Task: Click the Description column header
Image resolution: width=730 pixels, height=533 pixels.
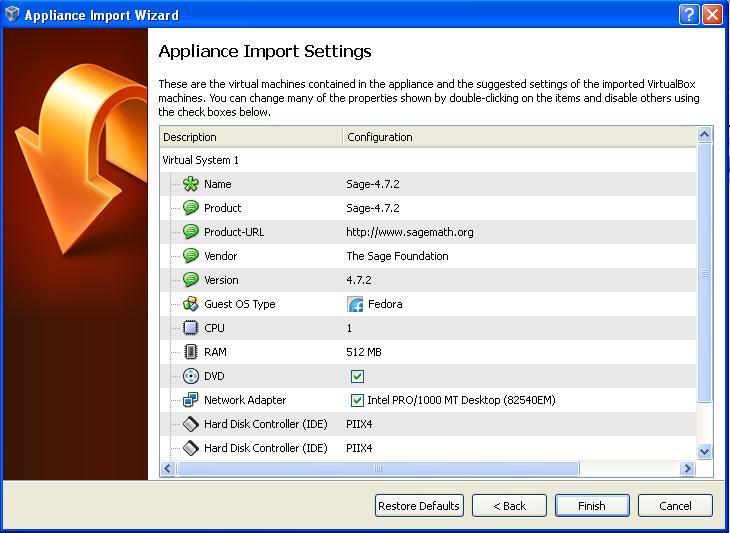Action: tap(250, 137)
